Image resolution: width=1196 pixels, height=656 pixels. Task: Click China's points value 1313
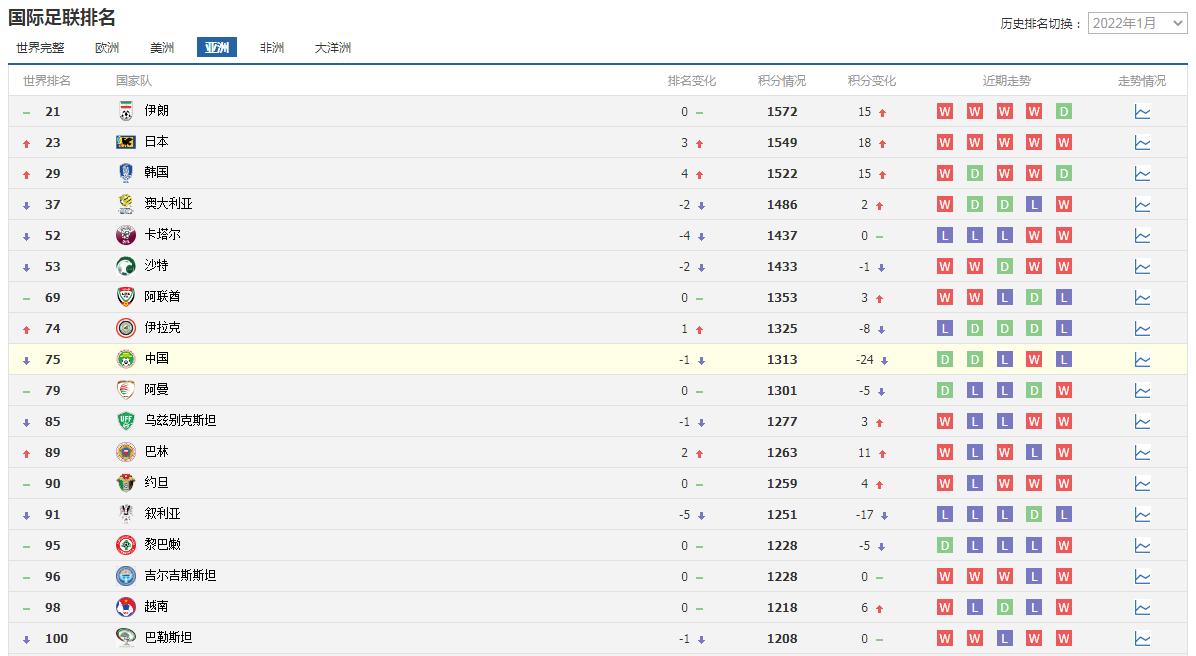tap(782, 360)
